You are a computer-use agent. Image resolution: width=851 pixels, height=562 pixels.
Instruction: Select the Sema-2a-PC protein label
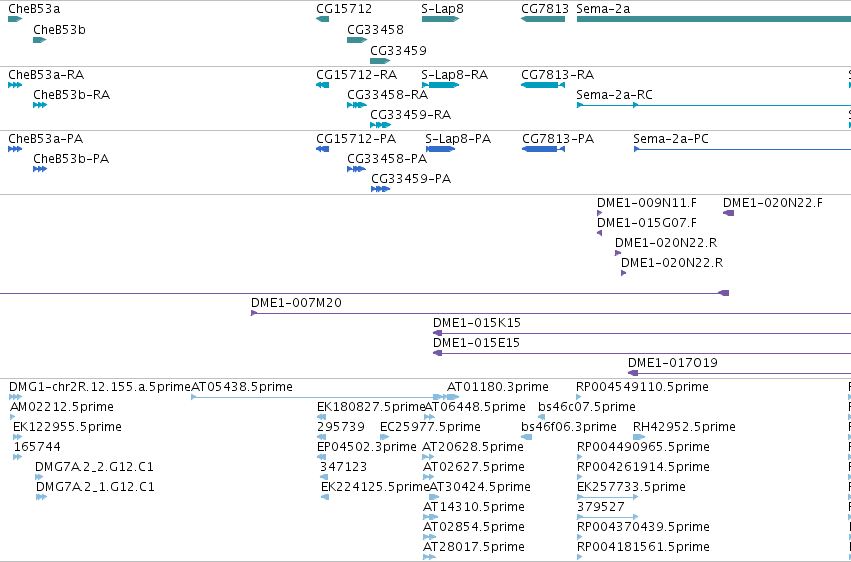pyautogui.click(x=671, y=139)
